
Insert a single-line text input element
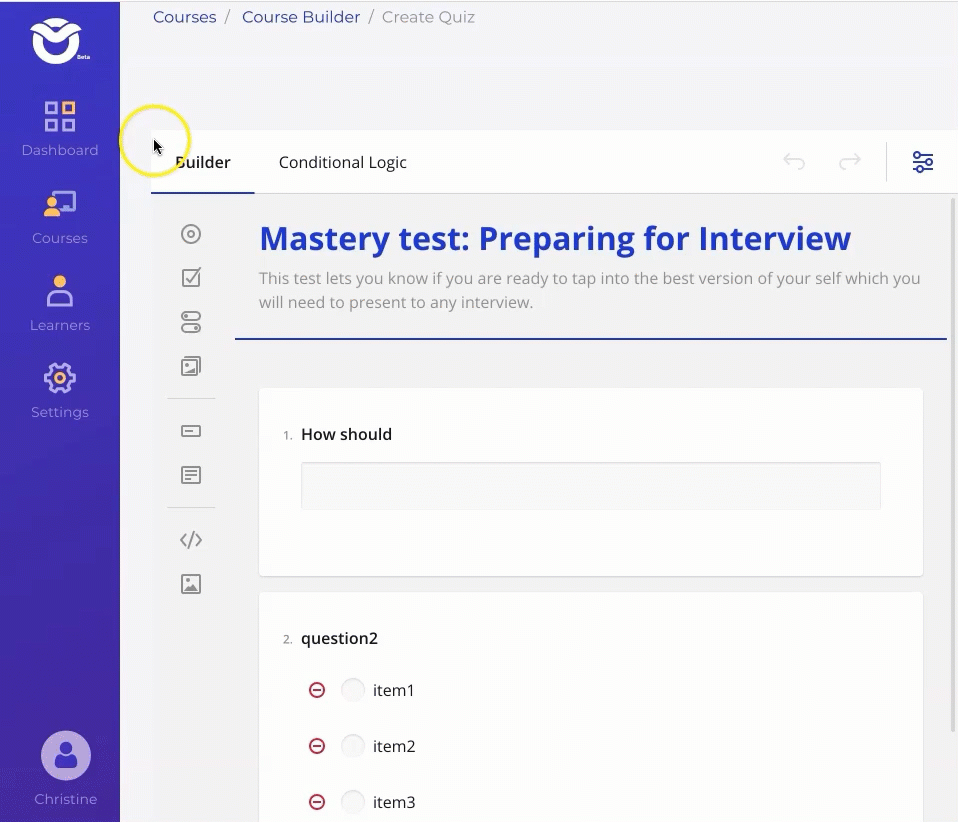(191, 431)
